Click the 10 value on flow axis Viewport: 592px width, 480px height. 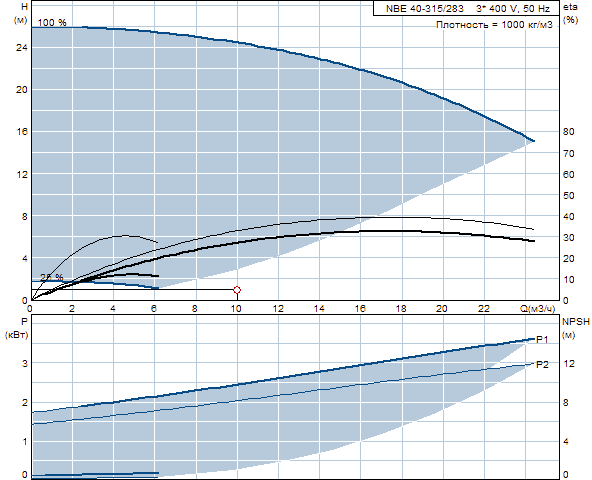(x=236, y=309)
